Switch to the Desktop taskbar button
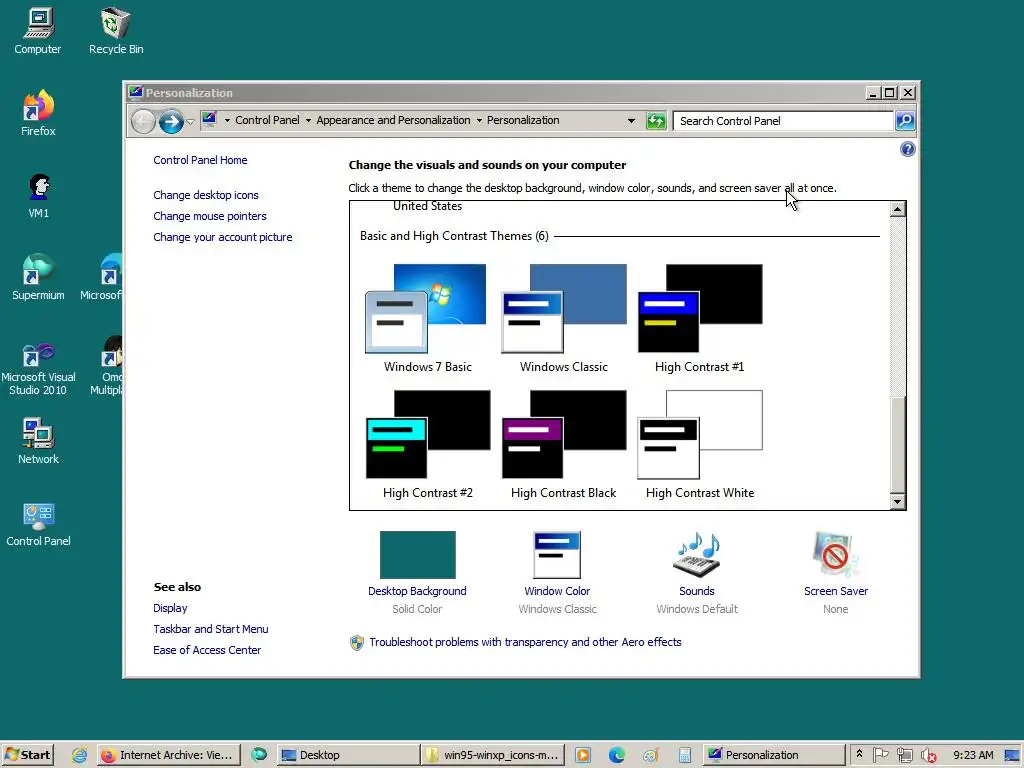Screen dimensions: 1024x768 click(x=347, y=755)
